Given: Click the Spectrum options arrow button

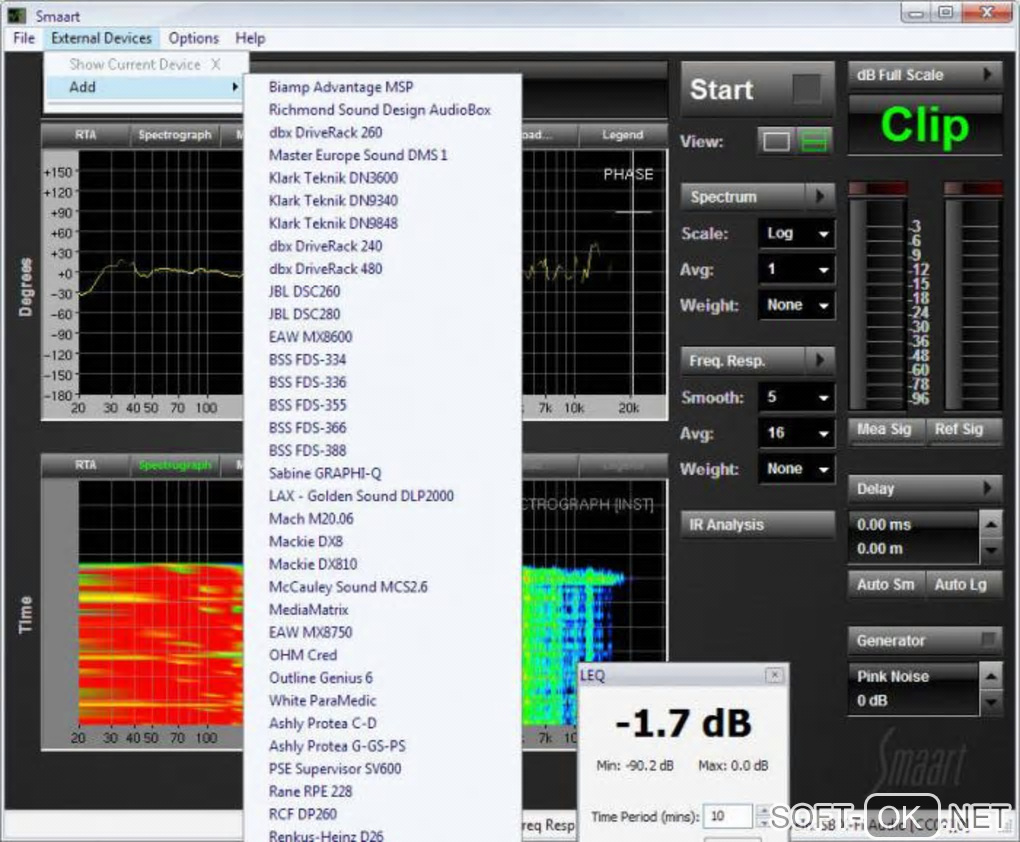Looking at the screenshot, I should (x=820, y=197).
